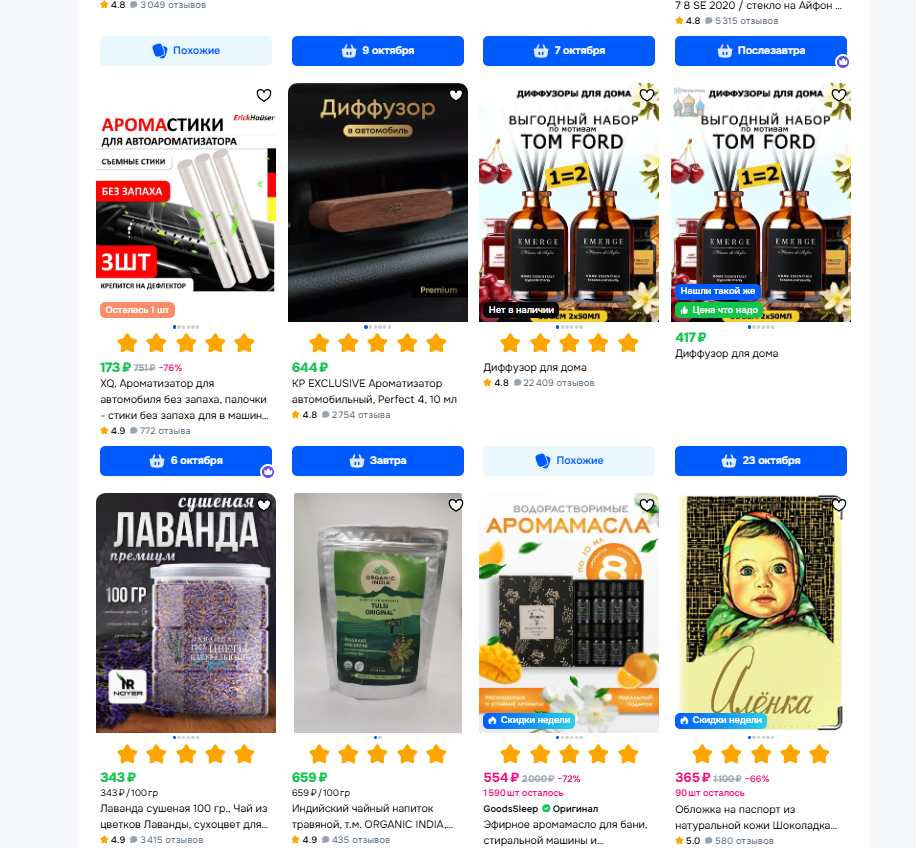Add to cart with 7 октября delivery
The width and height of the screenshot is (916, 848).
(x=568, y=51)
